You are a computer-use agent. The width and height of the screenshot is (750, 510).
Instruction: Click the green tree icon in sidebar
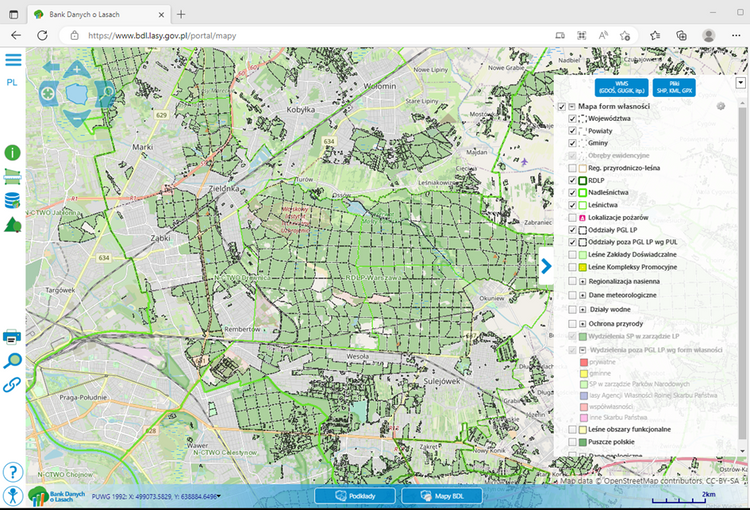(13, 224)
